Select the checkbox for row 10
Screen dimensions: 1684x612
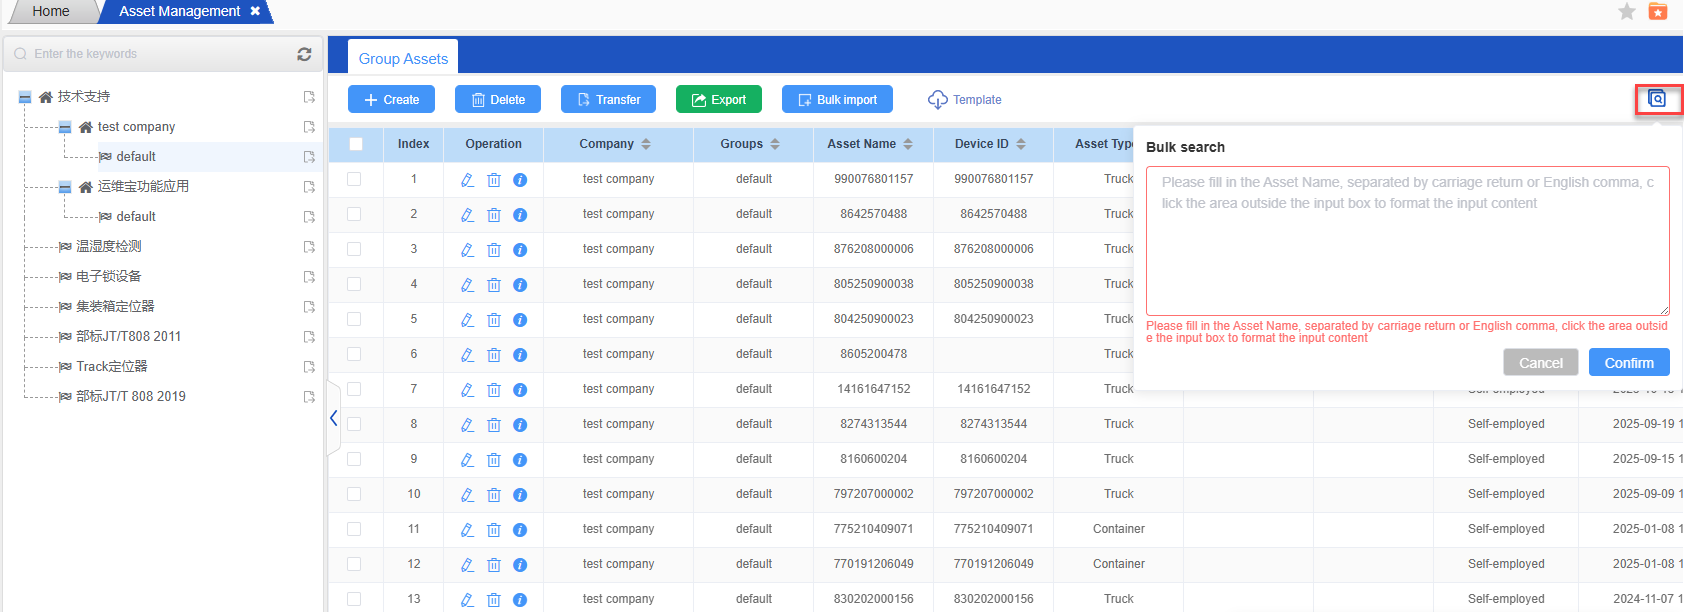pos(354,494)
